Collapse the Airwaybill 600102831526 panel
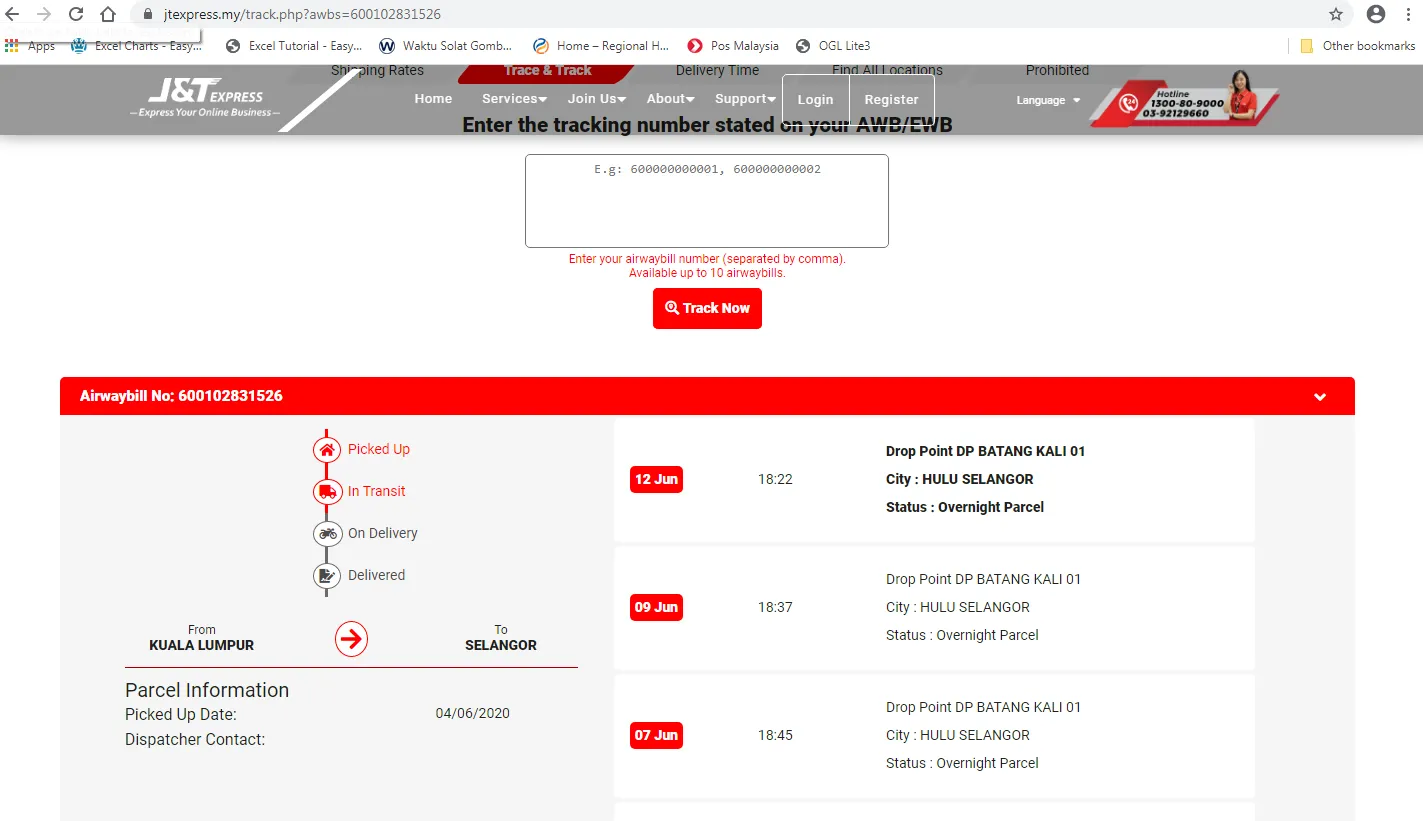The width and height of the screenshot is (1423, 821). [1320, 397]
